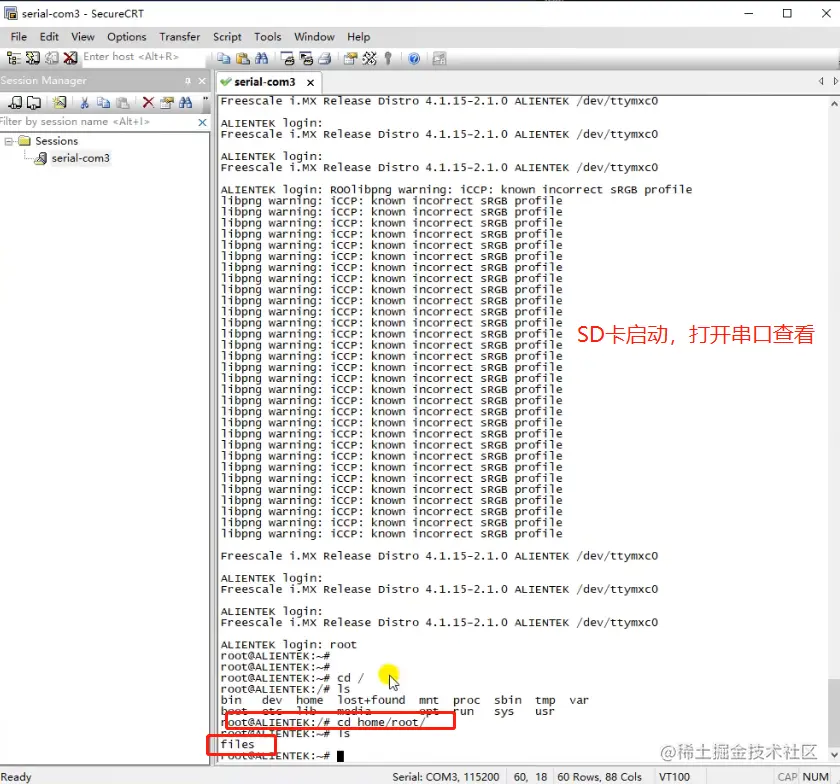Click terminal scrollbar up arrow
This screenshot has width=840, height=784.
[834, 103]
